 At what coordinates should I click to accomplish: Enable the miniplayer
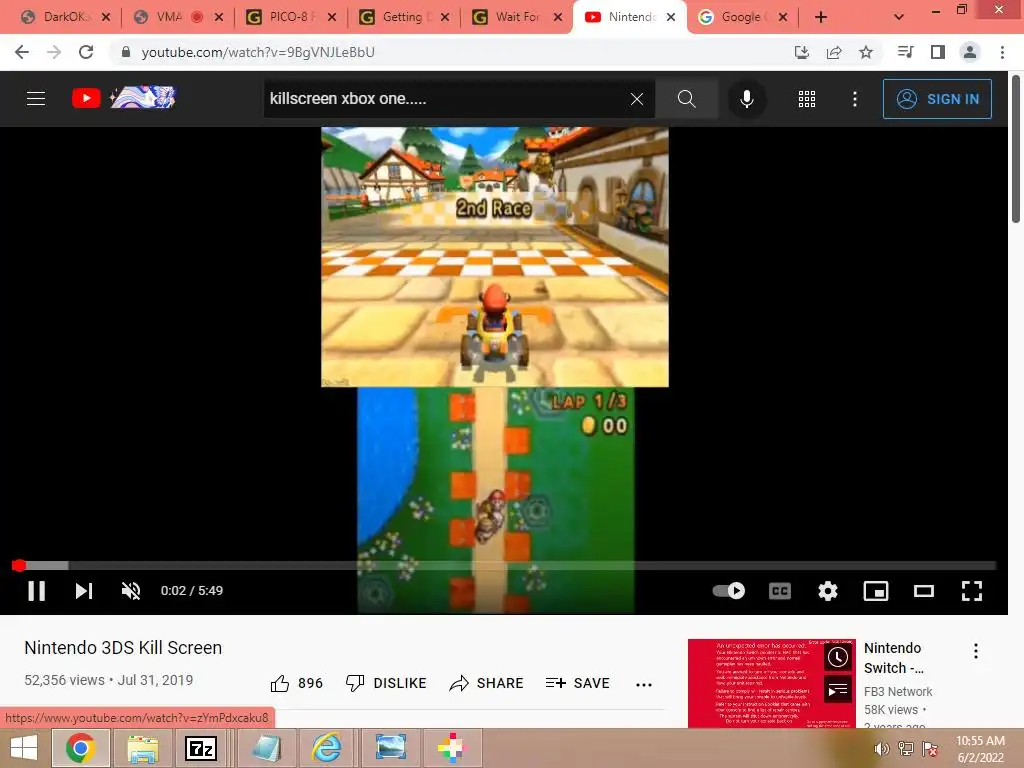pos(875,591)
